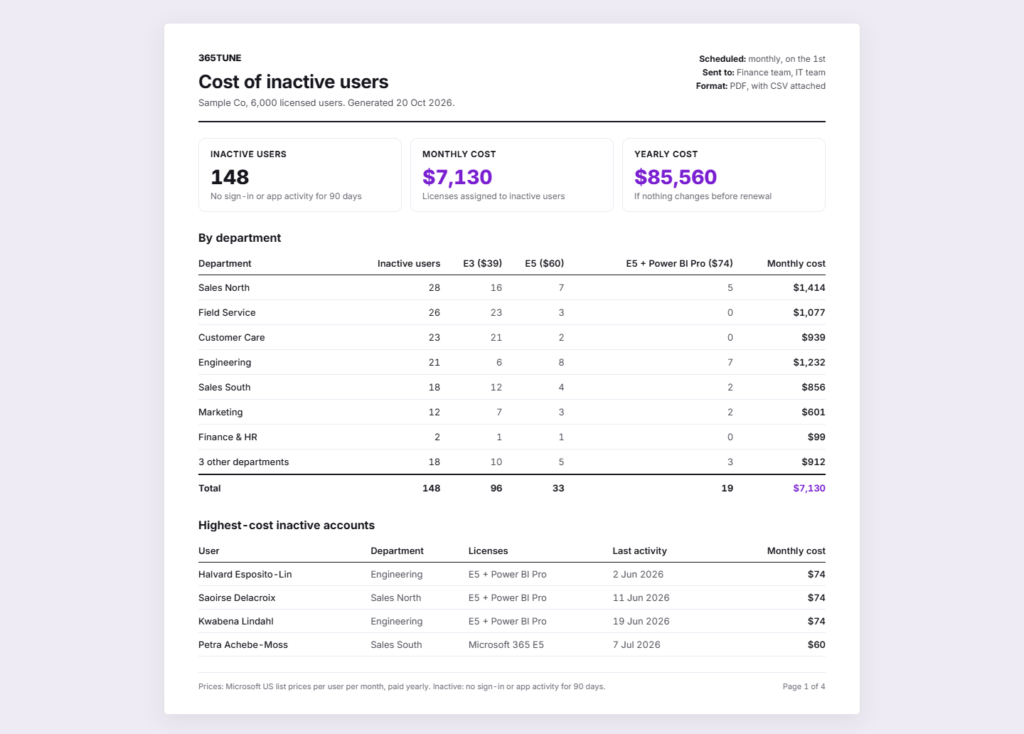
Task: Click the total E5 count 33
Action: (558, 488)
